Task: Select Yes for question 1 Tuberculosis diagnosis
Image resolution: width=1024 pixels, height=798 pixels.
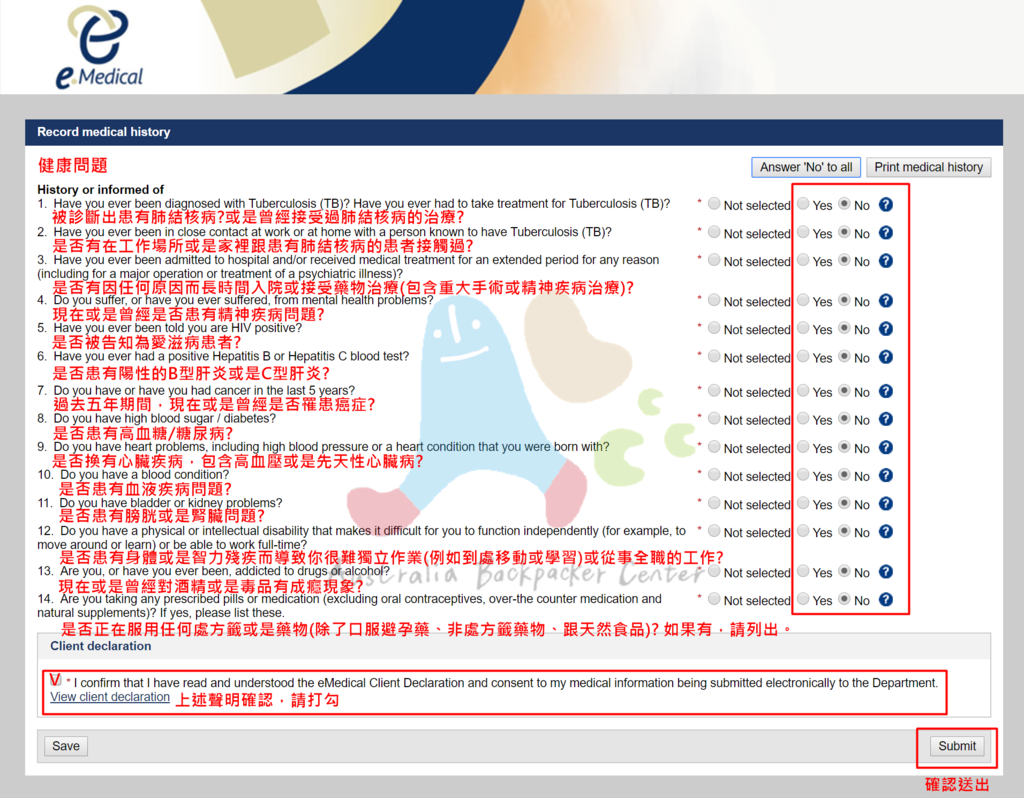Action: click(x=803, y=204)
